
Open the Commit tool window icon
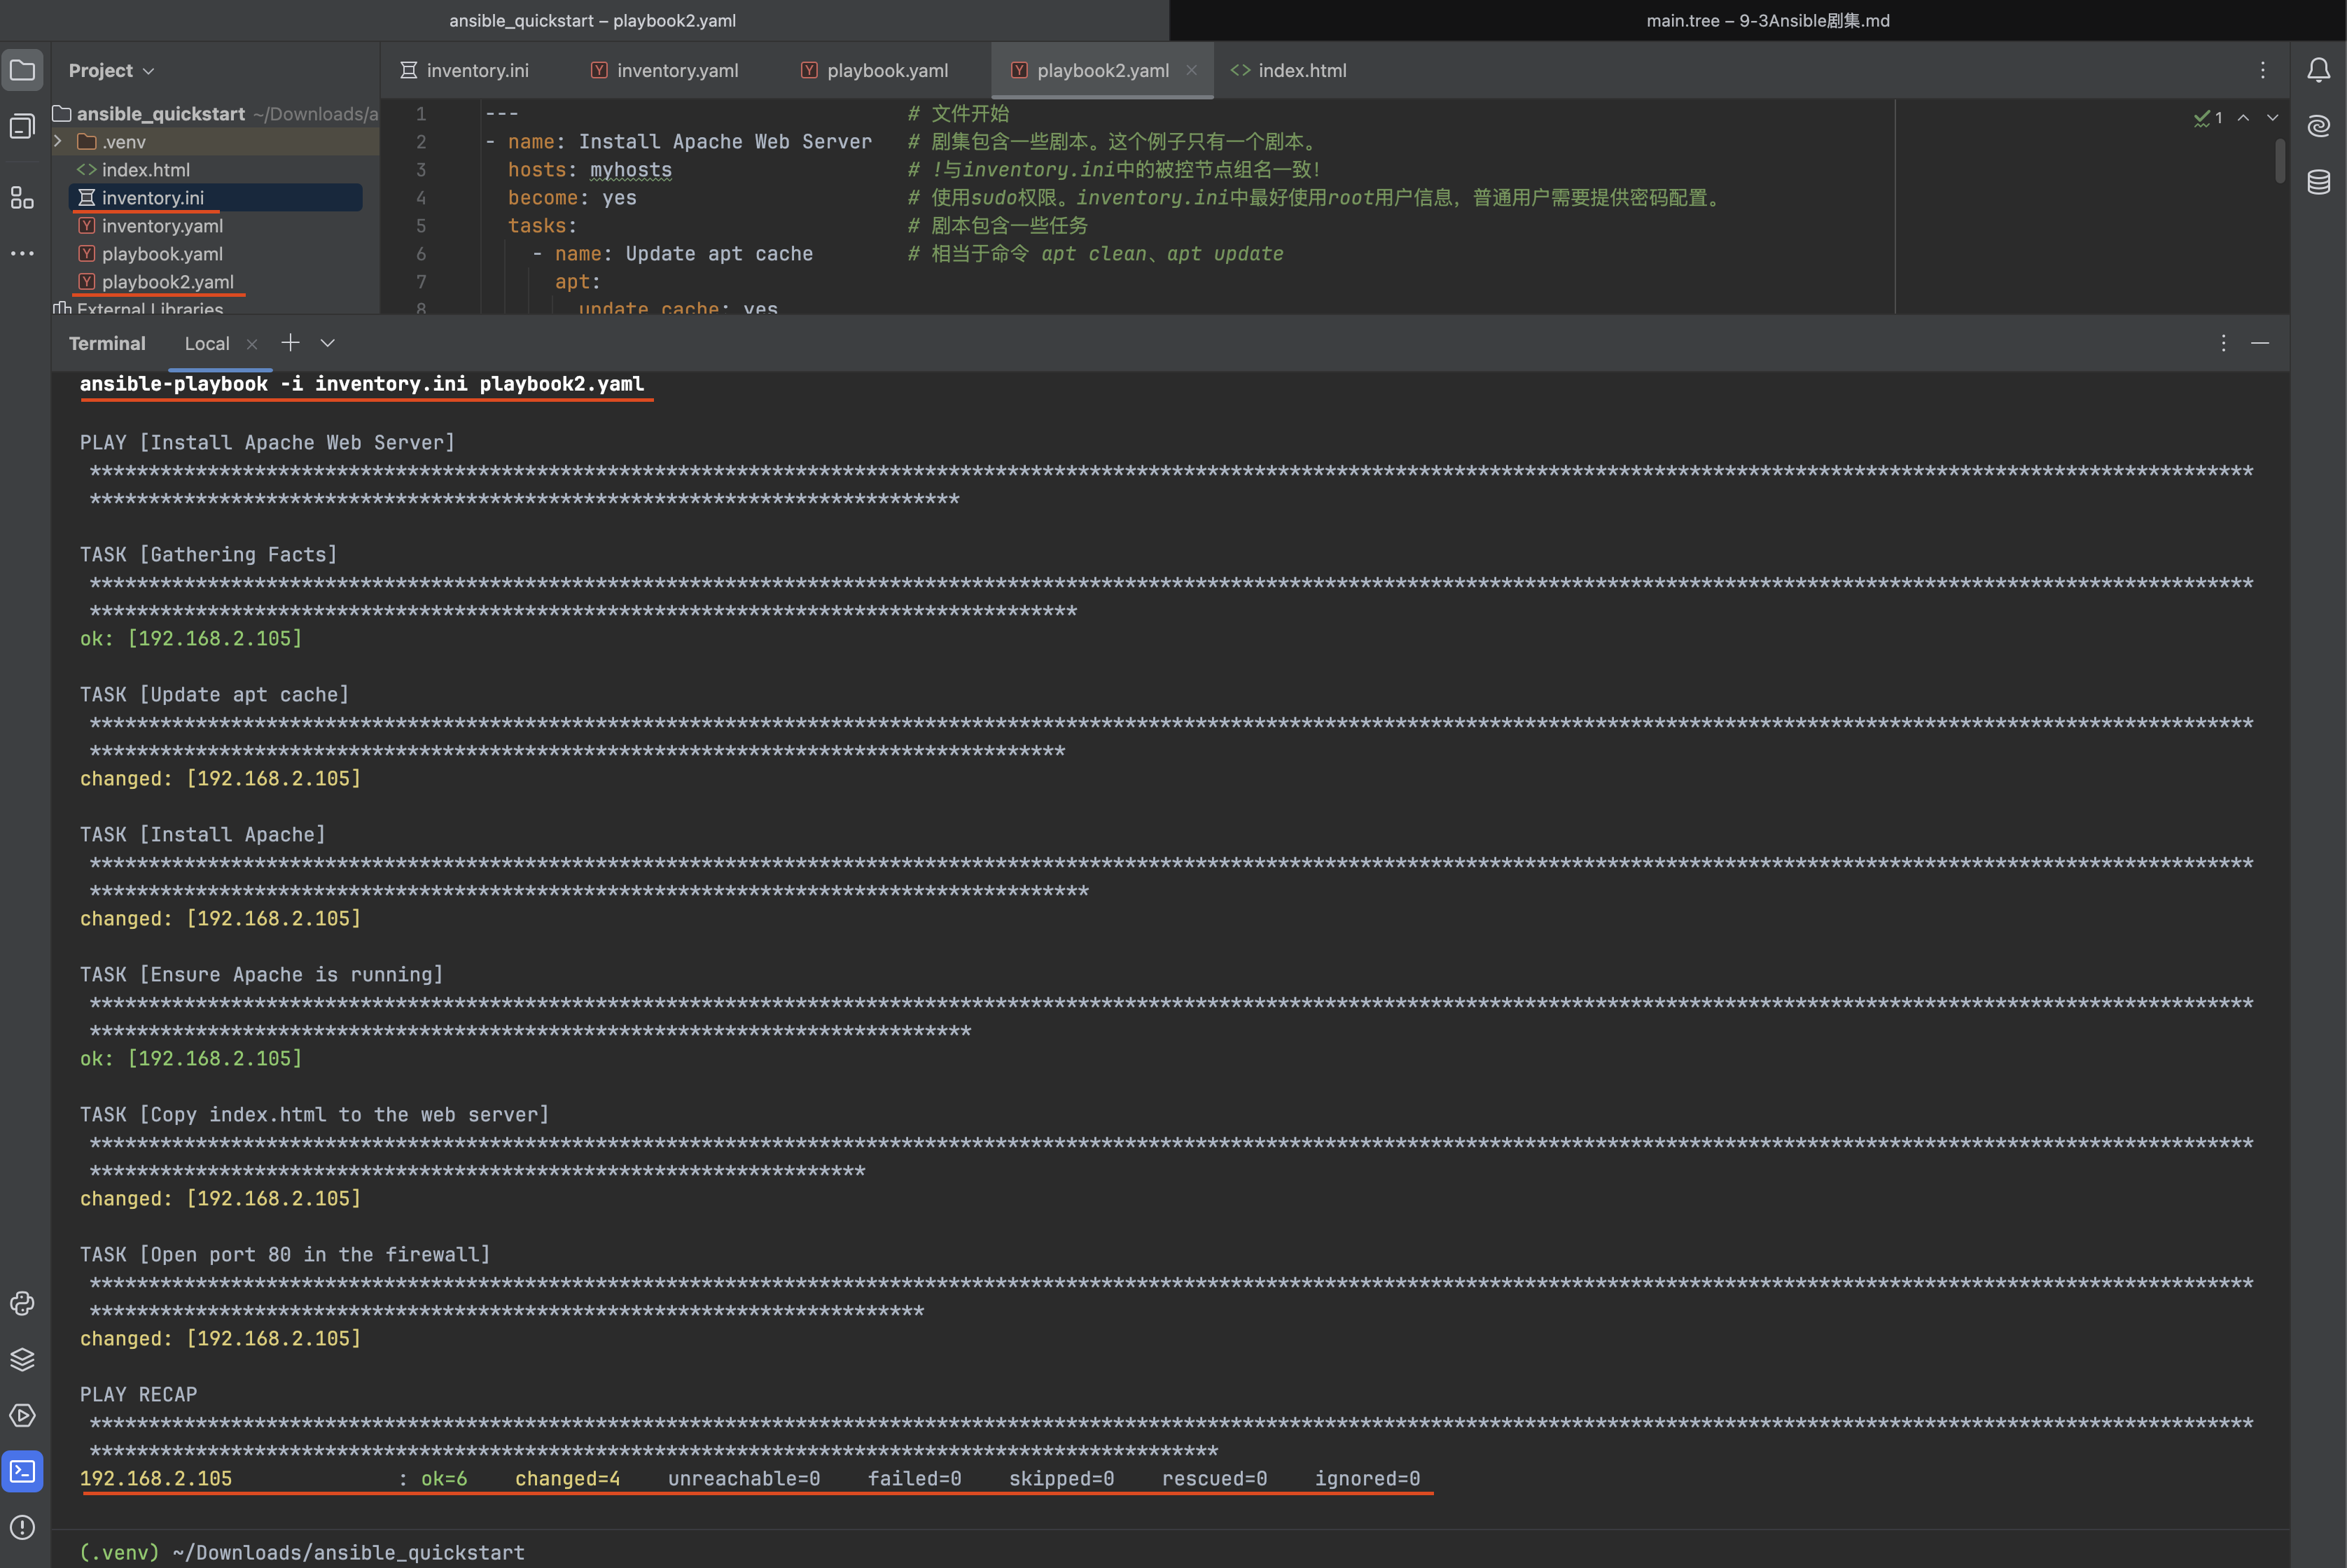(x=22, y=126)
